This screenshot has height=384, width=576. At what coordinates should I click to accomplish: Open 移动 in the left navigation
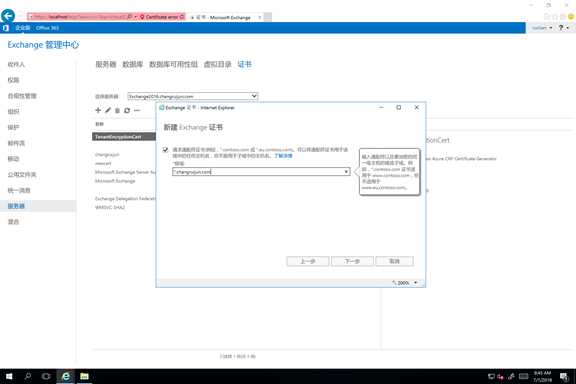(x=13, y=159)
